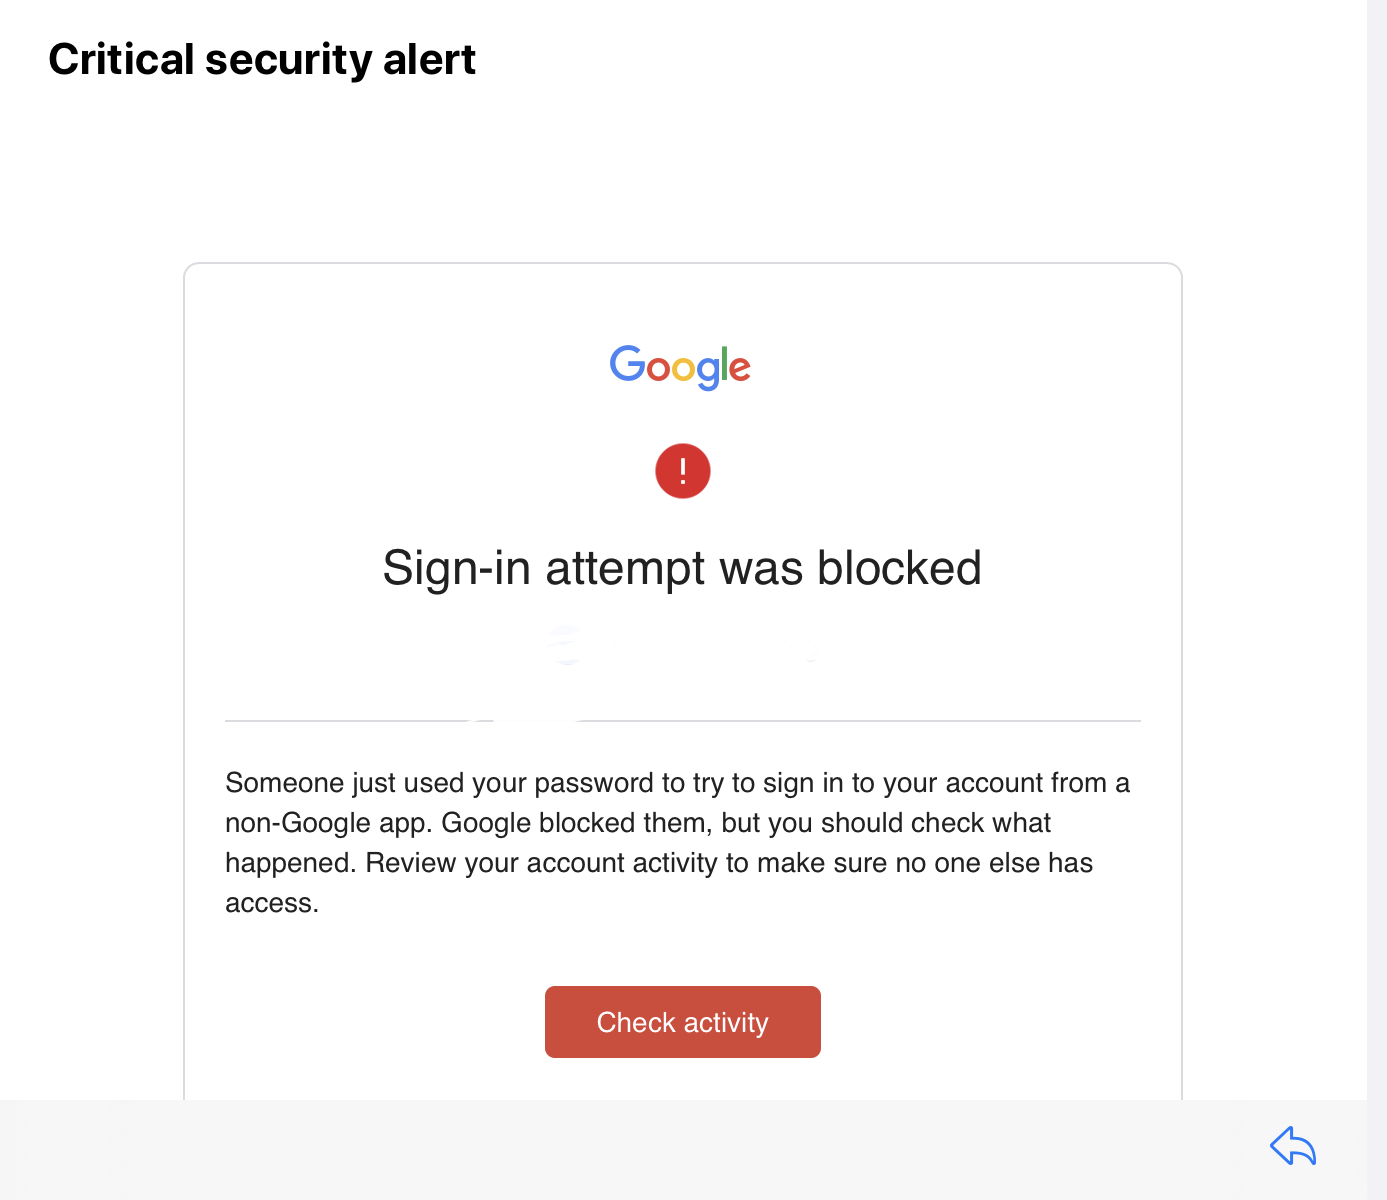
Task: Select the paragraph describing the blocked sign-in
Action: (x=678, y=842)
